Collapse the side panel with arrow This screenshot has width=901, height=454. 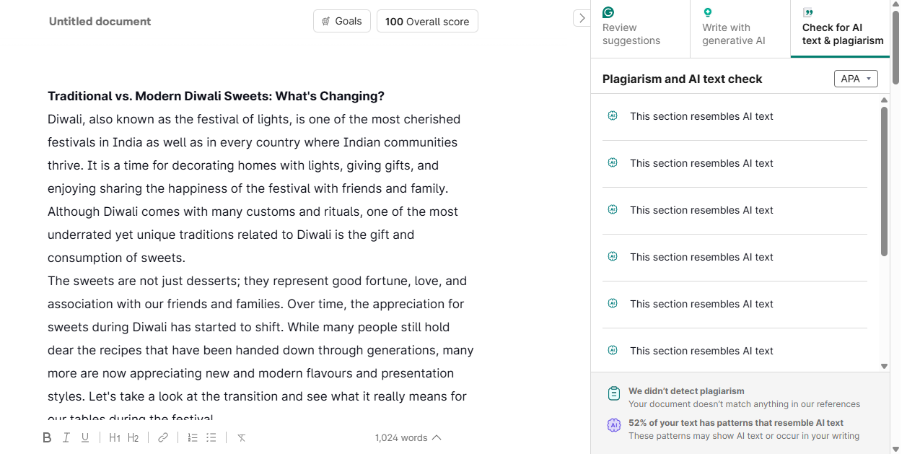coord(582,18)
